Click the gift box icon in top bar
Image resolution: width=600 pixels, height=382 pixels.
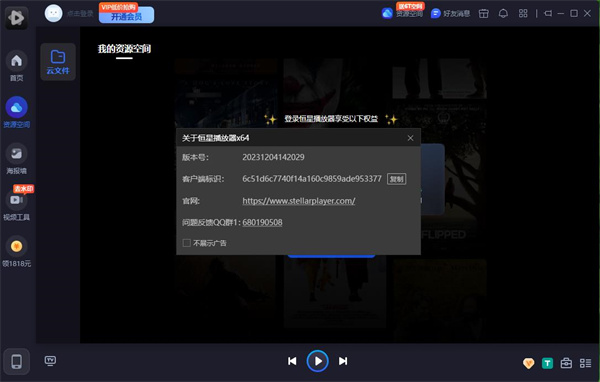tap(484, 13)
